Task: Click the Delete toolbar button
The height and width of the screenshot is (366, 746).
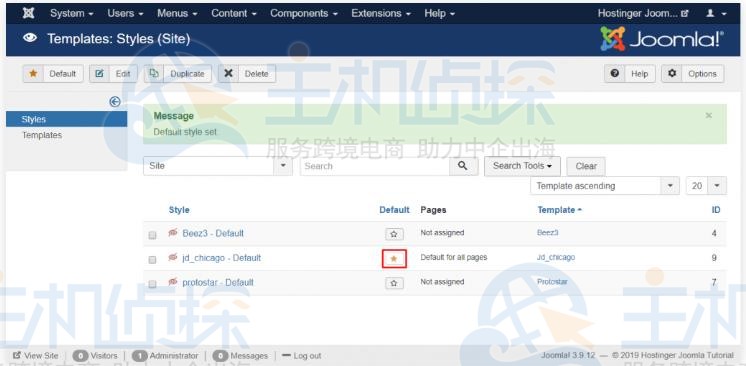Action: (247, 74)
